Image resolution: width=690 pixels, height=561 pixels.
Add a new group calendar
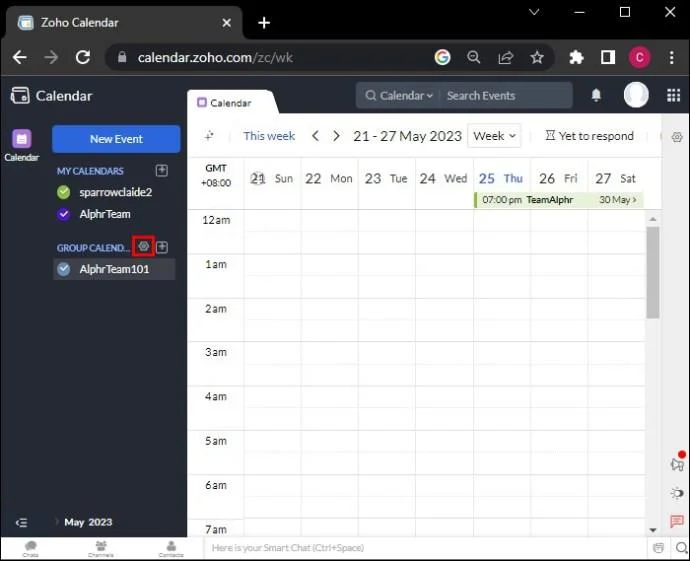click(x=162, y=247)
